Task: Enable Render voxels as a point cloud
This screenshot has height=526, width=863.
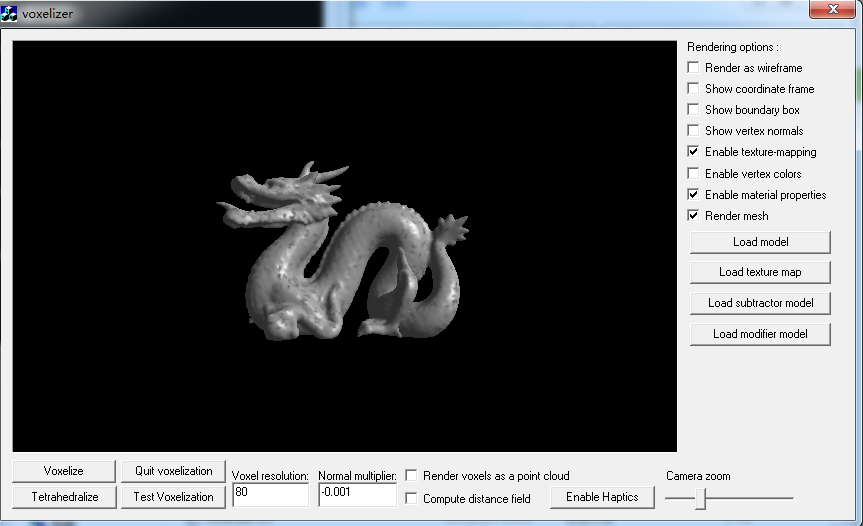Action: click(x=411, y=475)
